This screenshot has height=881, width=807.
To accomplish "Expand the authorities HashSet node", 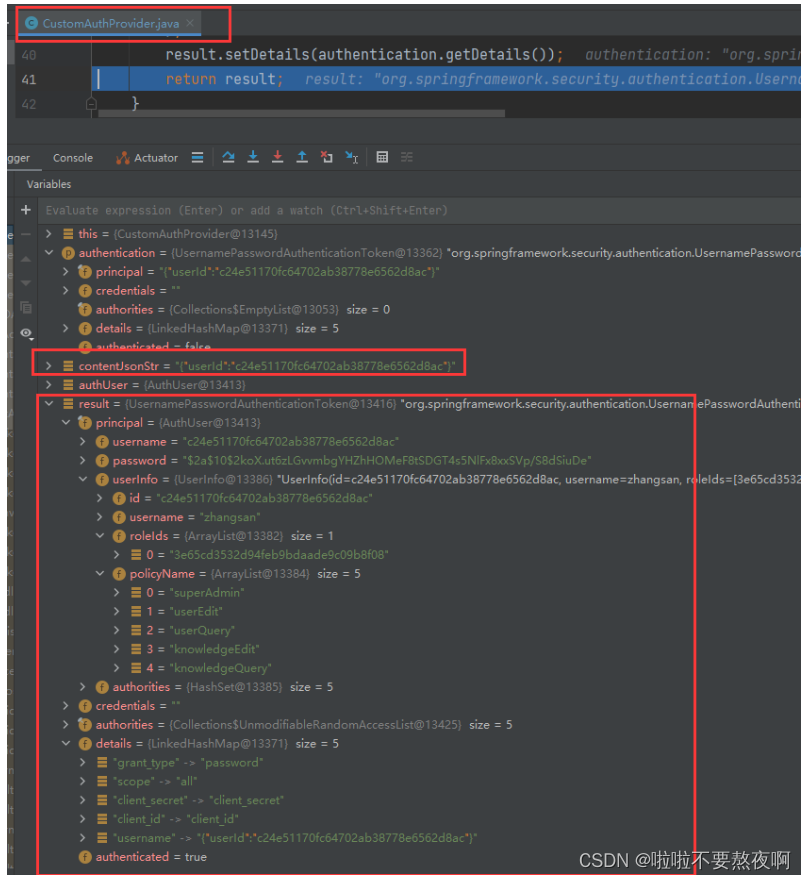I will [83, 686].
